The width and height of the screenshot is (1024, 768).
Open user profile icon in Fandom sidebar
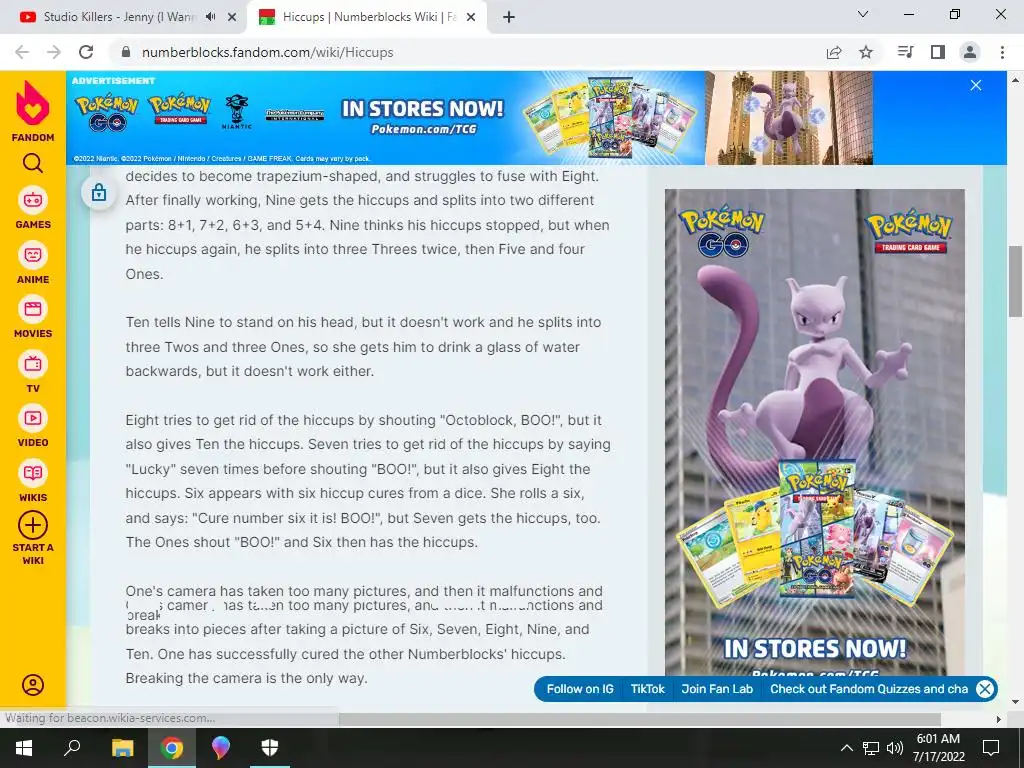click(33, 684)
